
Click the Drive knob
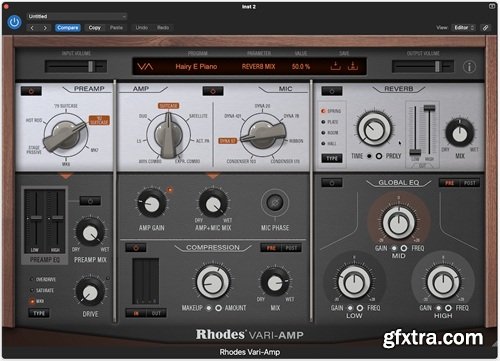[x=90, y=292]
